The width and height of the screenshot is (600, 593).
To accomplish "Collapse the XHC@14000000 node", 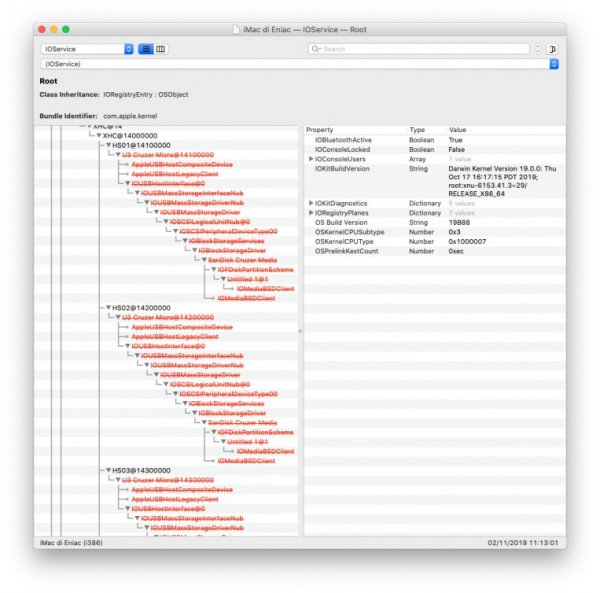I will click(x=99, y=136).
